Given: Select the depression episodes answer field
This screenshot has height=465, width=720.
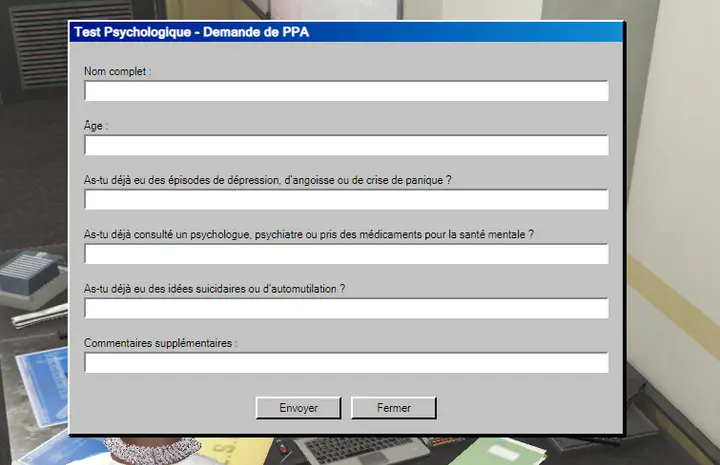Looking at the screenshot, I should (347, 200).
